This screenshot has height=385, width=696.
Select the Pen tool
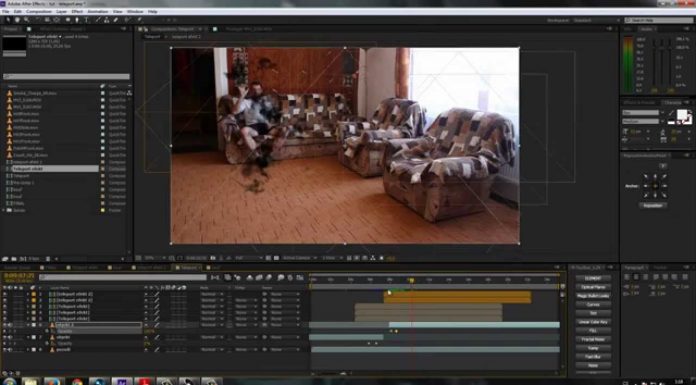[77, 20]
